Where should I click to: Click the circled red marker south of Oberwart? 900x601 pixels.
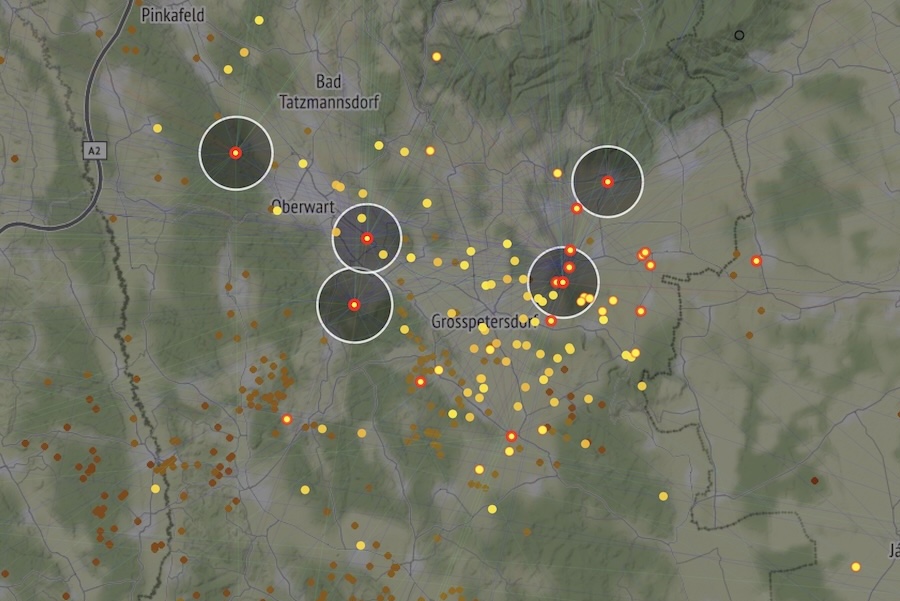pos(353,305)
